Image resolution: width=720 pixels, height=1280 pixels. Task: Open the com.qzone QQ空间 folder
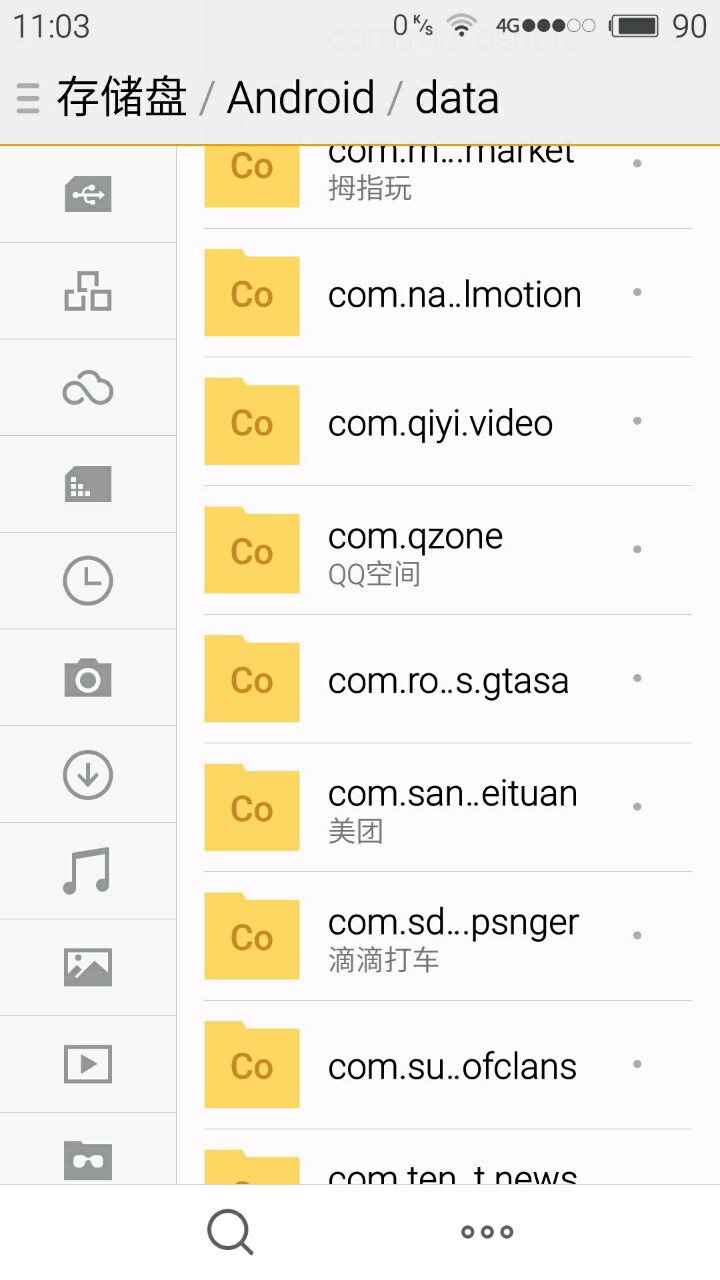coord(415,551)
